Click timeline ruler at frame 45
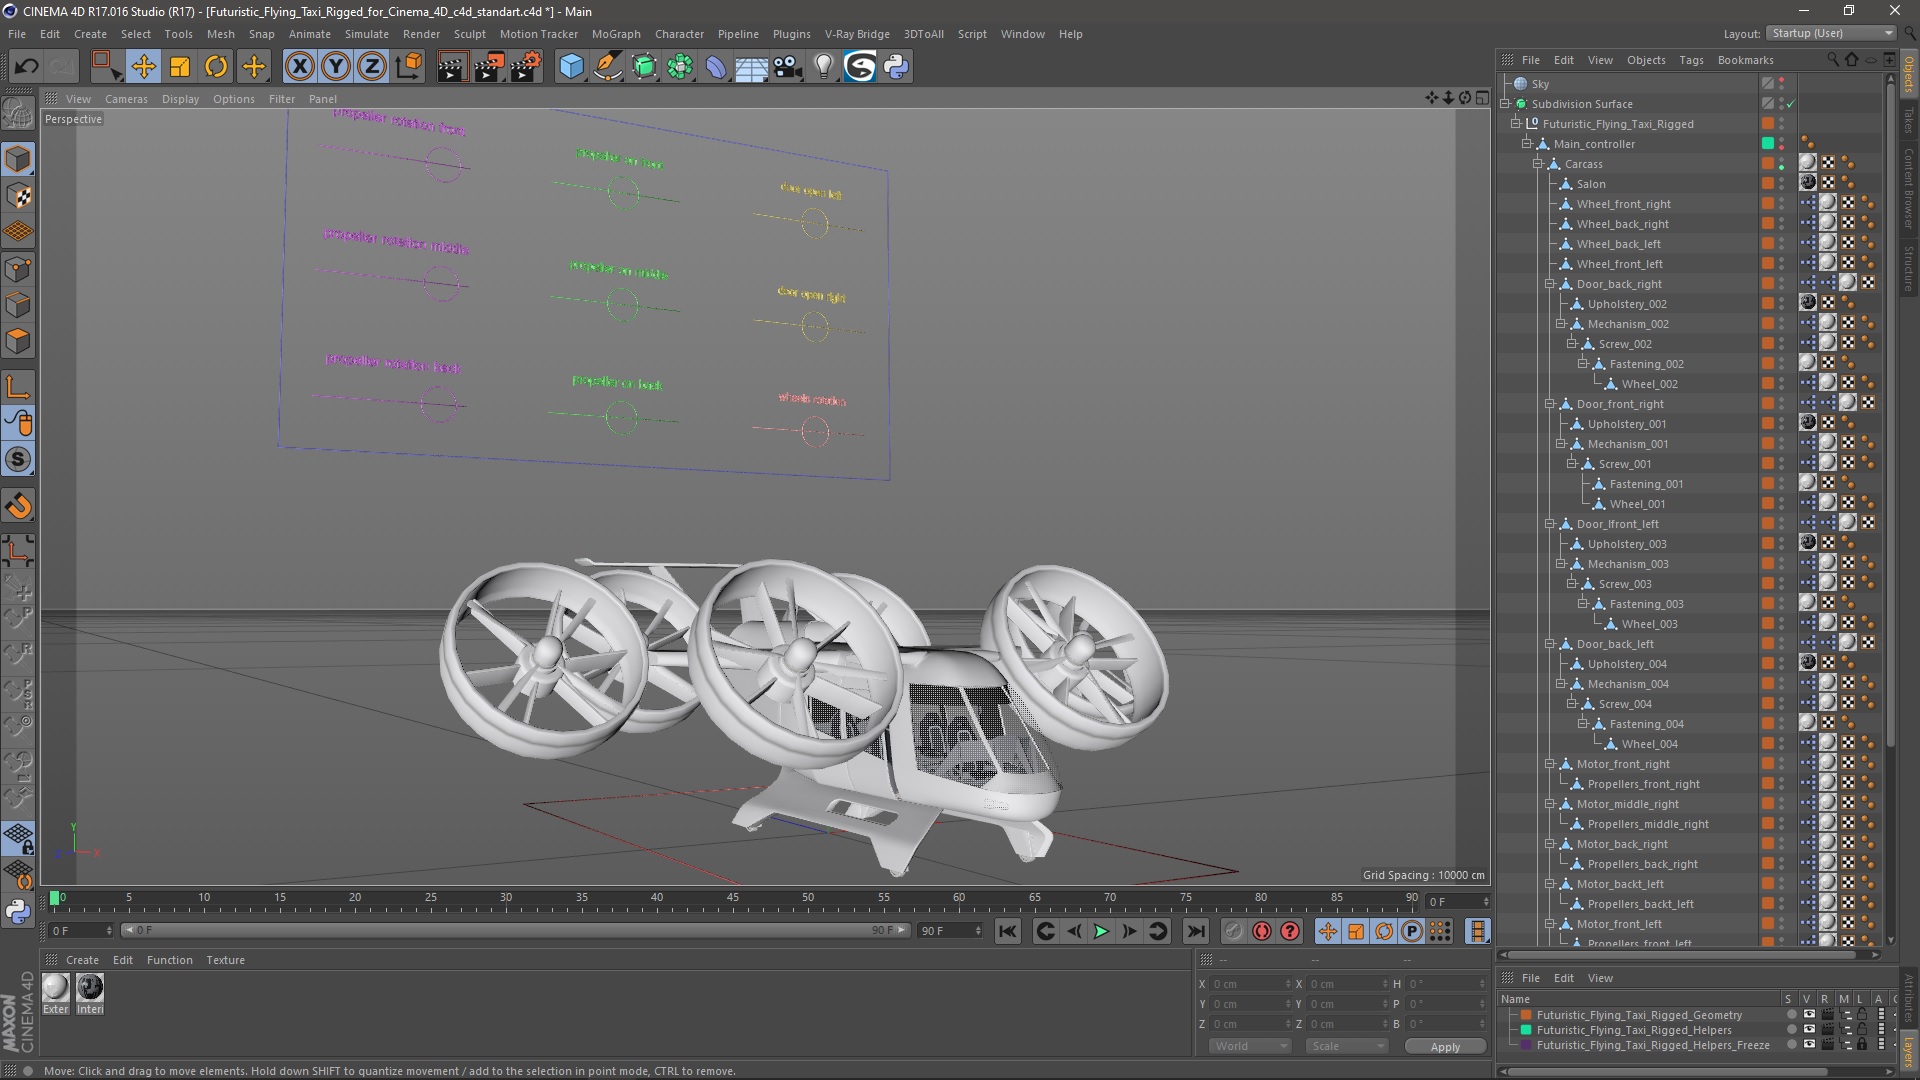The height and width of the screenshot is (1080, 1920). click(x=733, y=899)
